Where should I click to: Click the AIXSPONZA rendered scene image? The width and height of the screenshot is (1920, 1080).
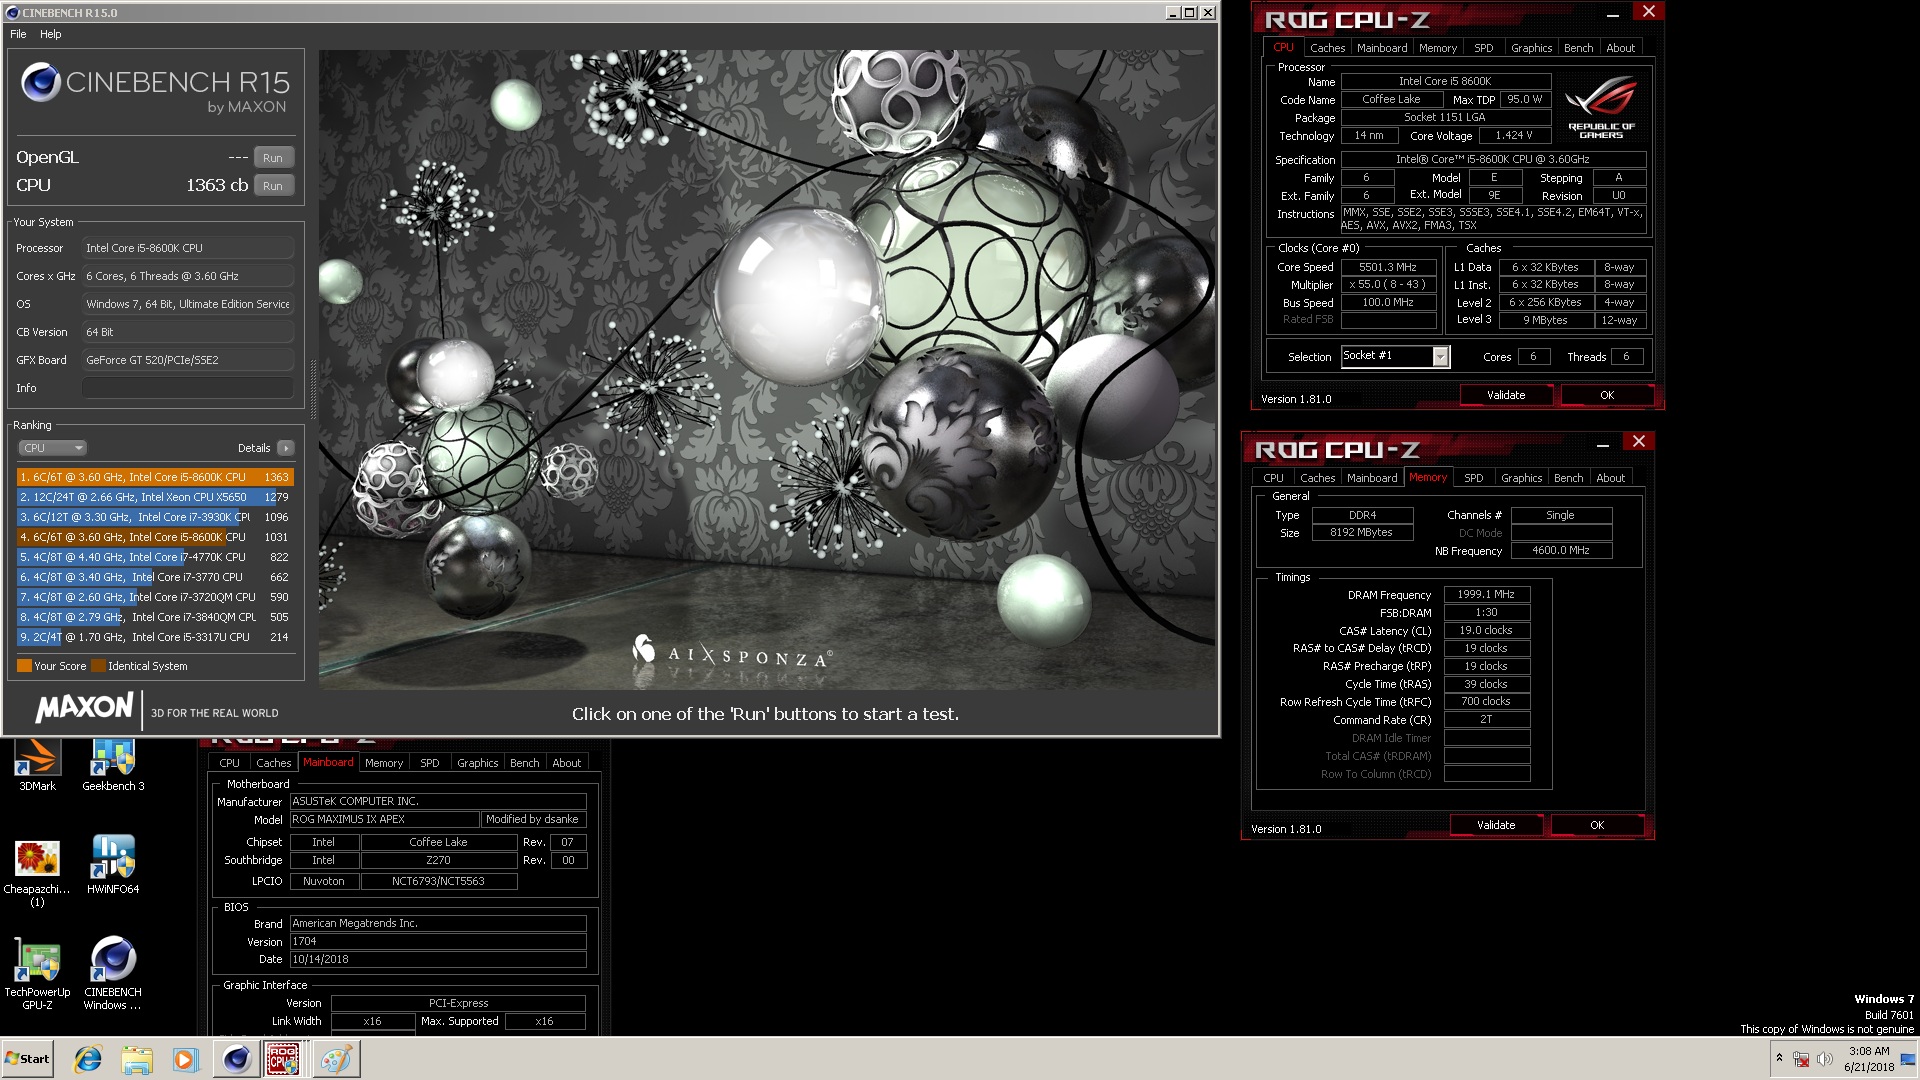767,370
